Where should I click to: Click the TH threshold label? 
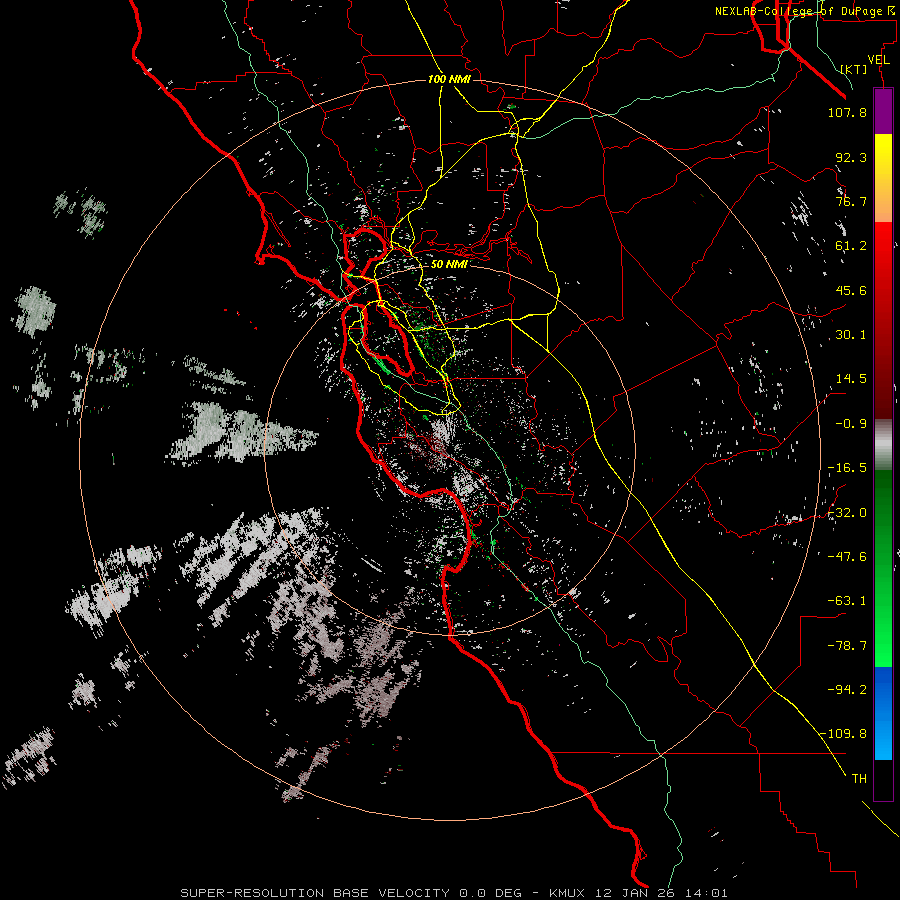point(859,779)
